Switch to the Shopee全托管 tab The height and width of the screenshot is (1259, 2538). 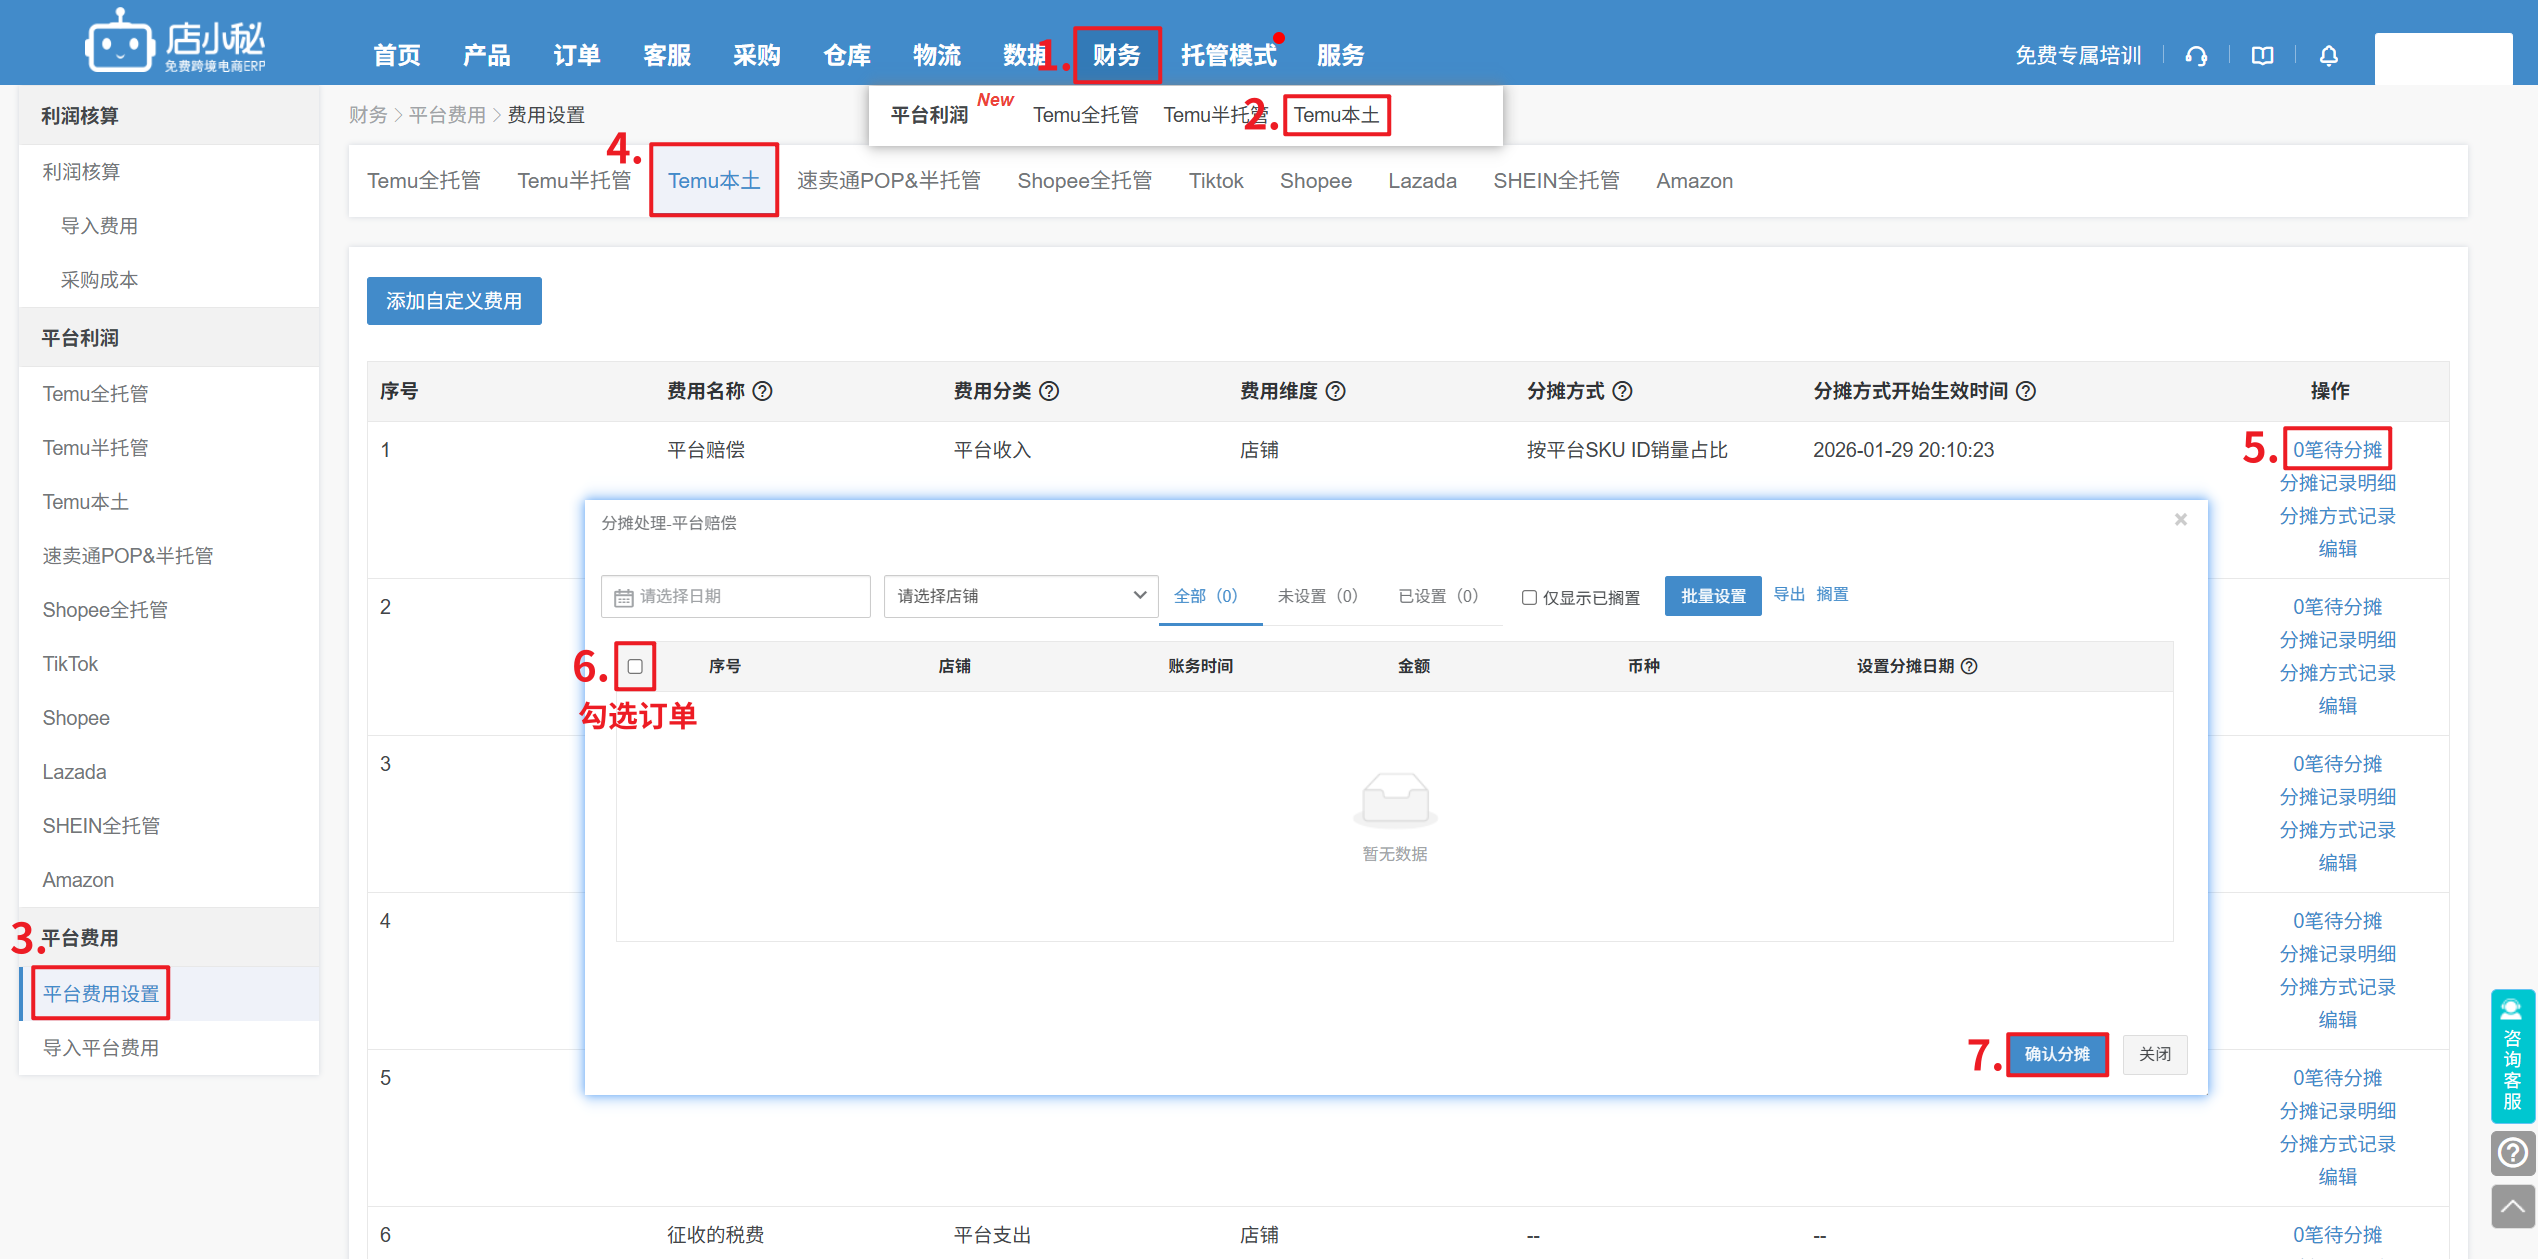point(1084,181)
